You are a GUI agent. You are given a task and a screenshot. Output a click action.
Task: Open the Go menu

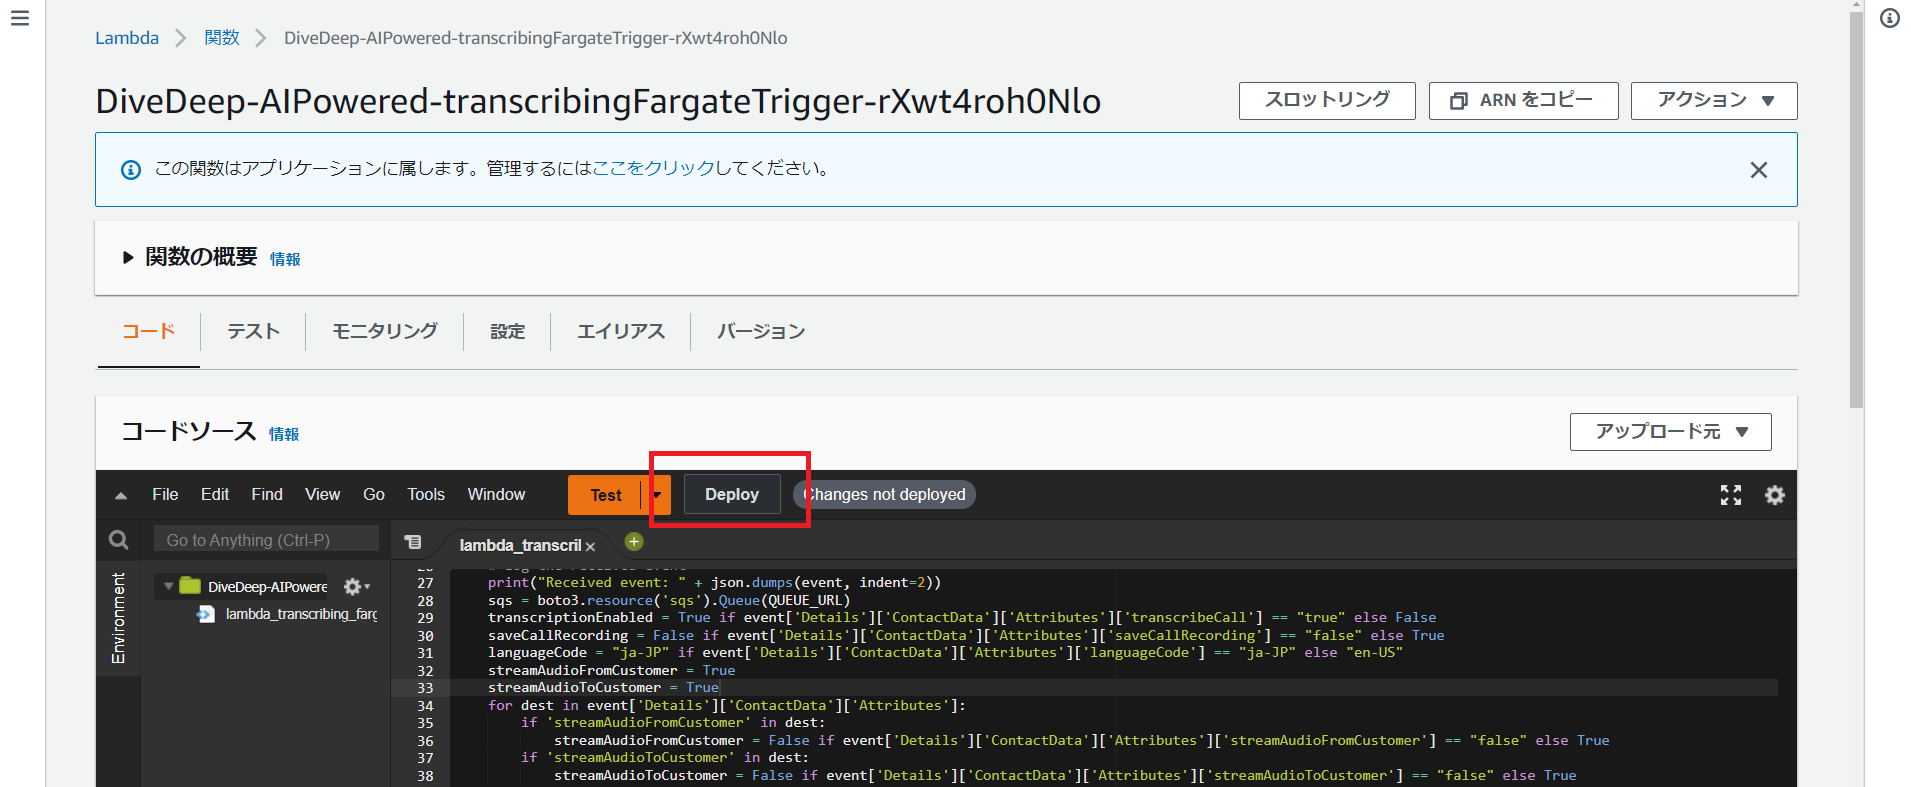[374, 494]
